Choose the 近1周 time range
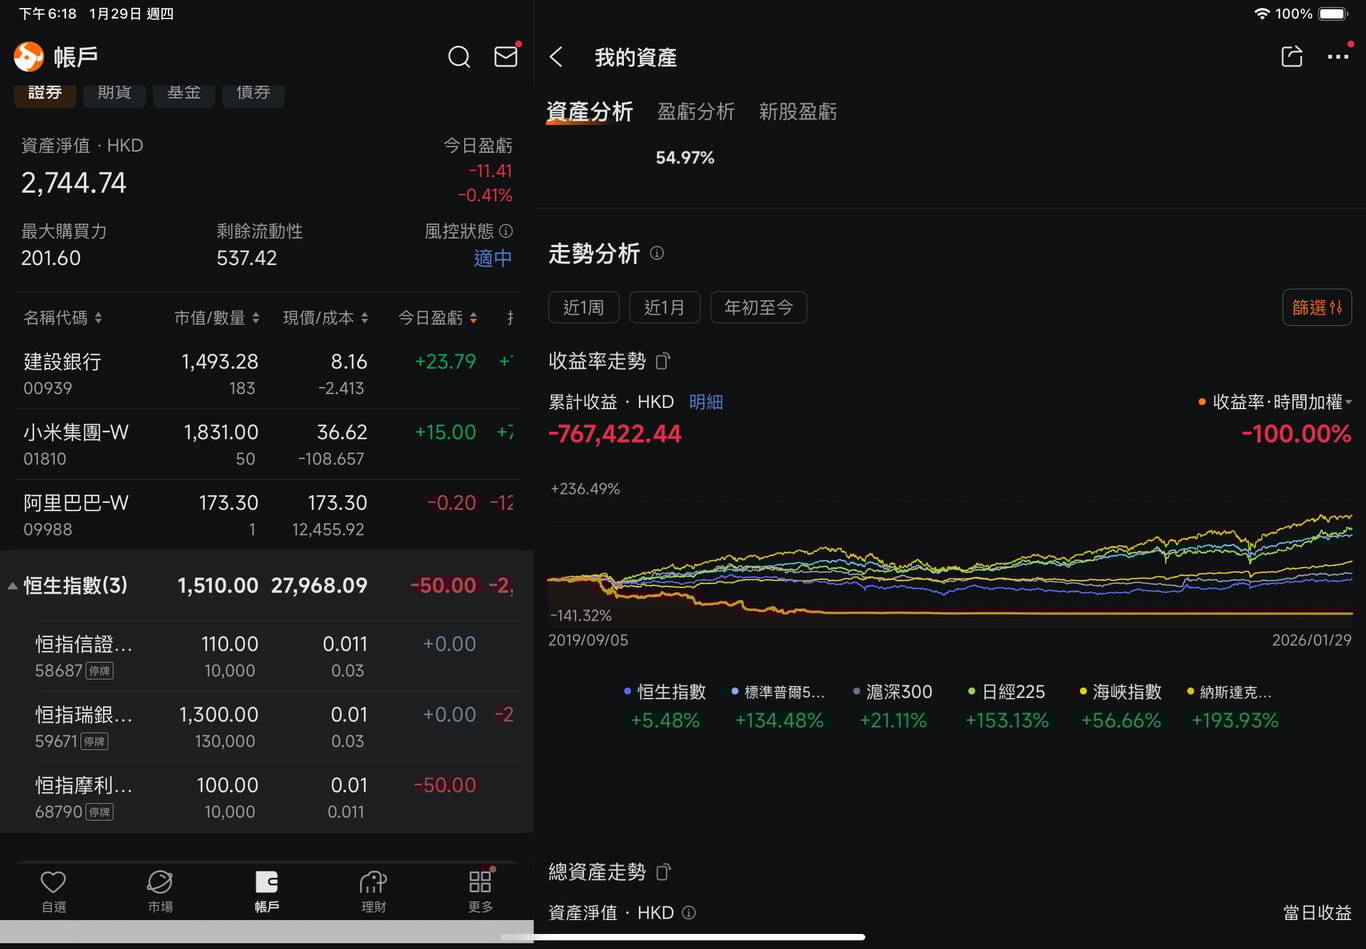Viewport: 1366px width, 949px height. pyautogui.click(x=584, y=307)
